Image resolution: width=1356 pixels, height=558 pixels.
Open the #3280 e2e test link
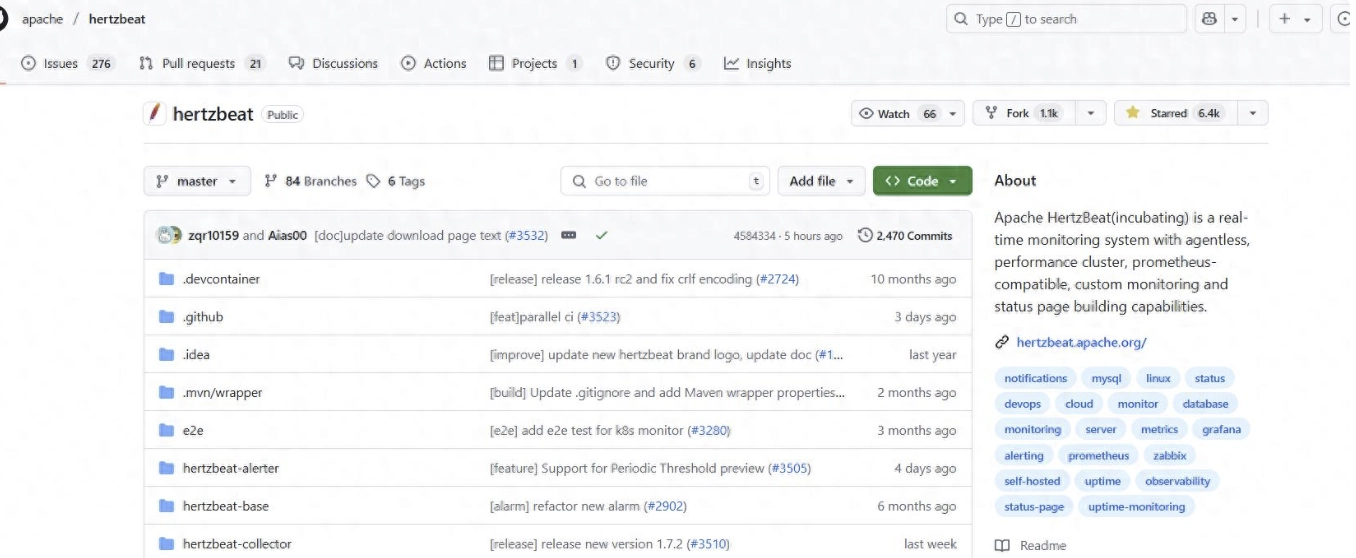tap(709, 431)
